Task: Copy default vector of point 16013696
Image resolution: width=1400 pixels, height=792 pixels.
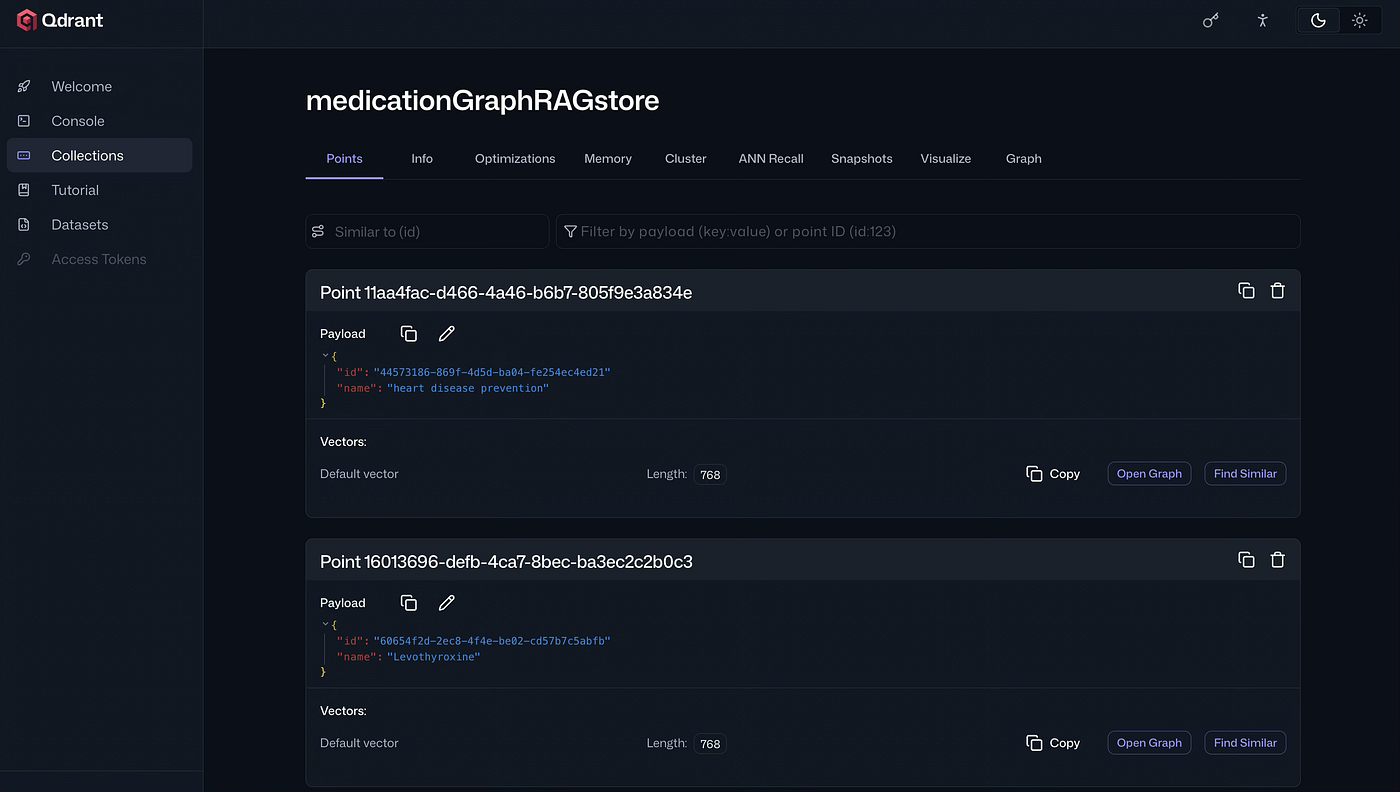Action: pos(1054,743)
